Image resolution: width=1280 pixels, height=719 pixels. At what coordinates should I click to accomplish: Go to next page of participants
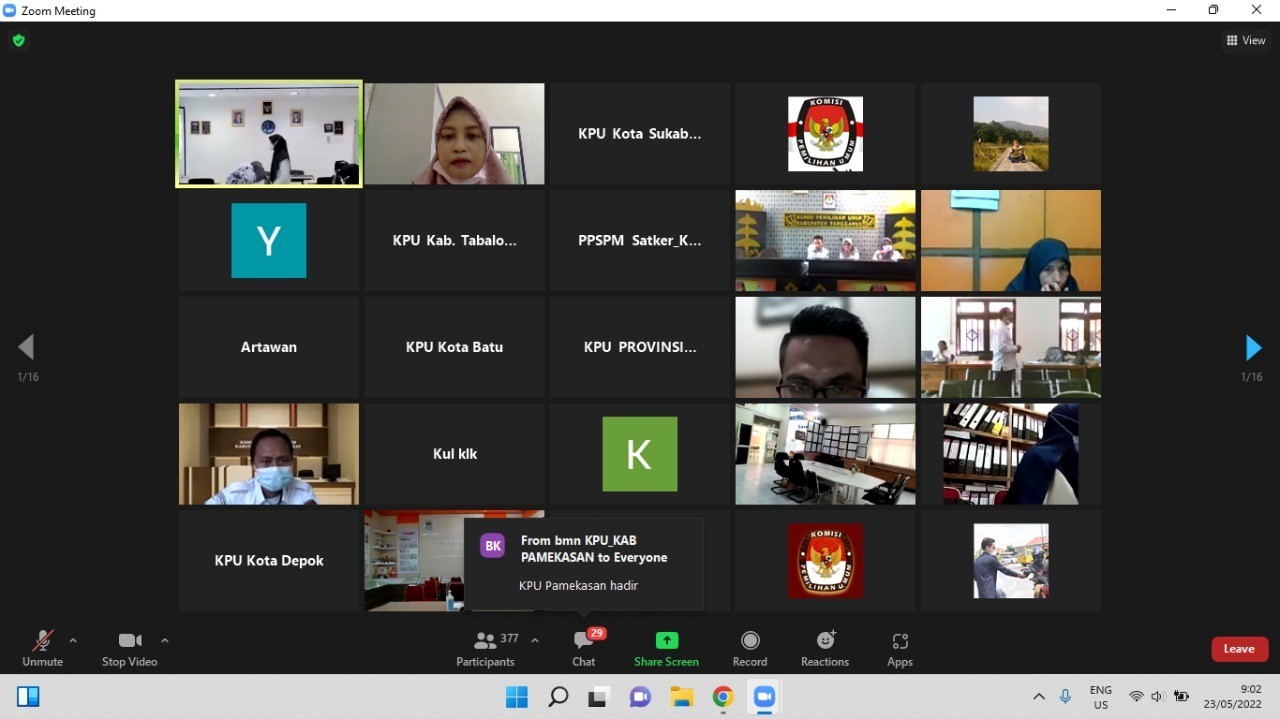(1253, 348)
